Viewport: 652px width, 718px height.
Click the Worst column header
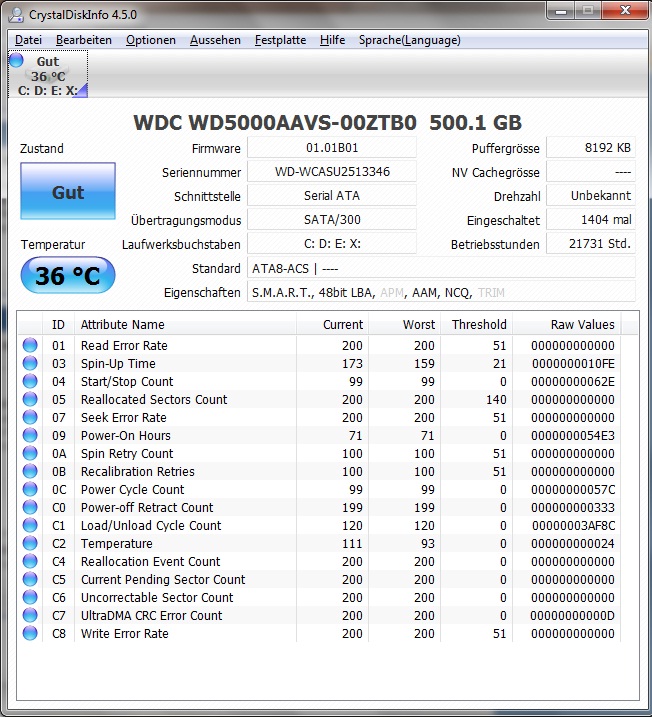404,325
